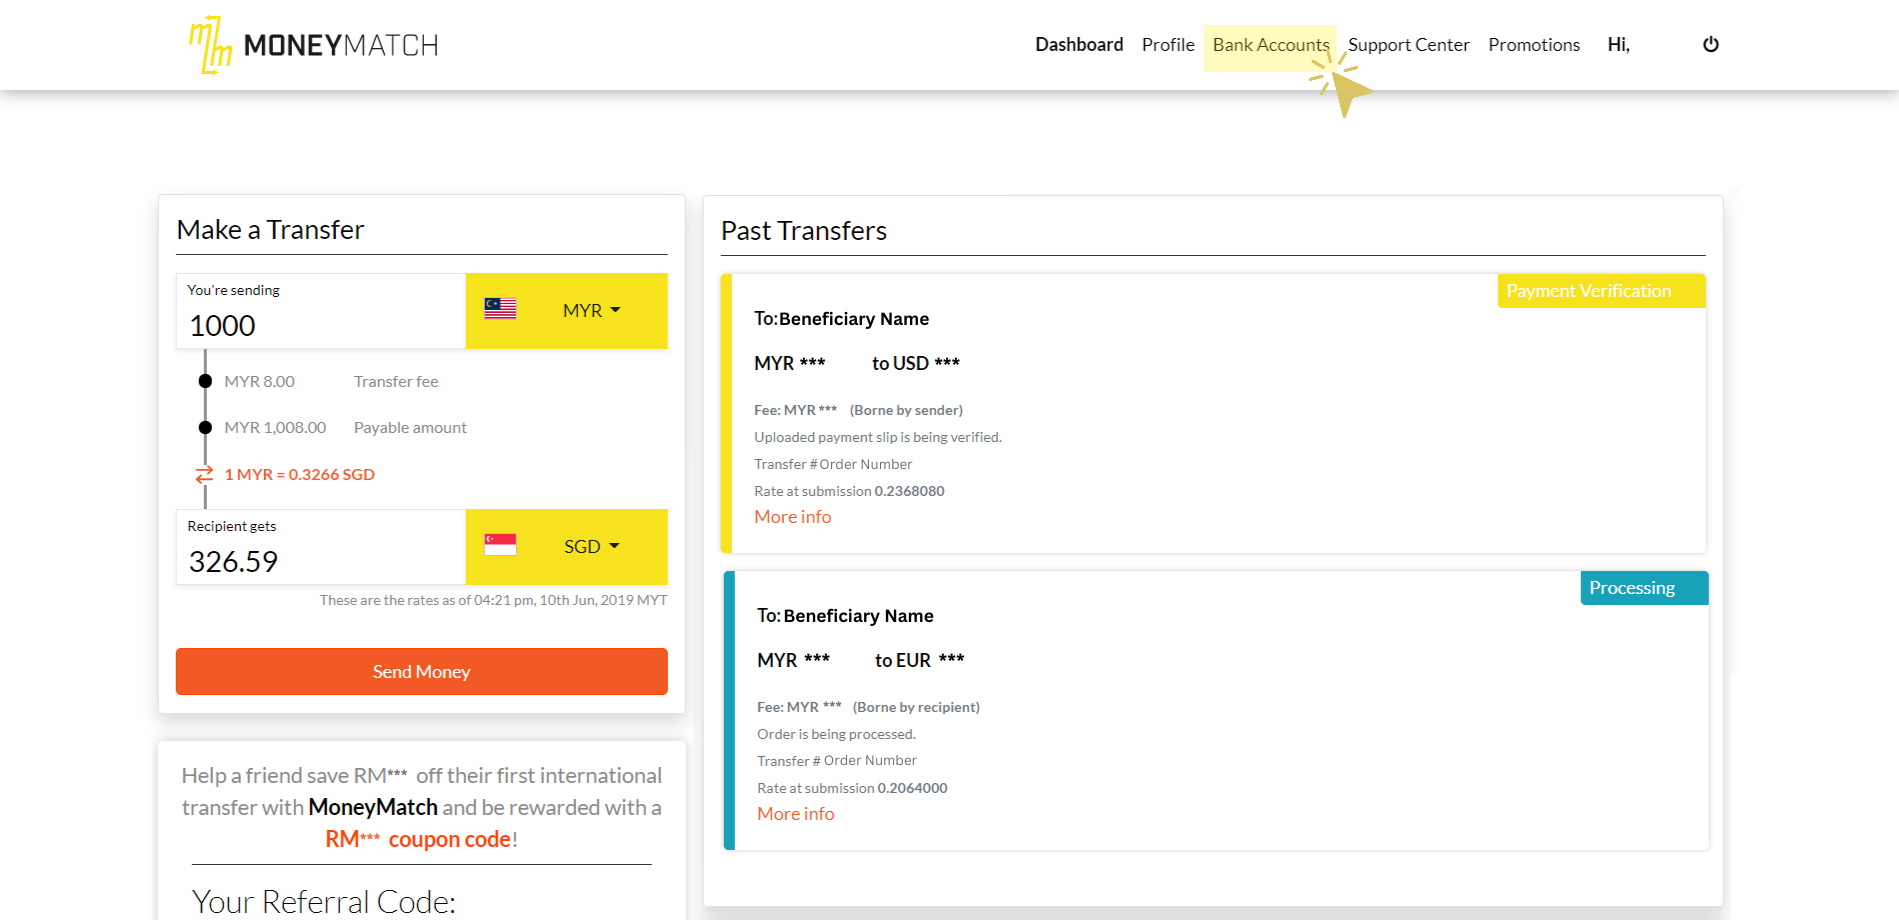Click the MoneyMatch logo

click(314, 45)
